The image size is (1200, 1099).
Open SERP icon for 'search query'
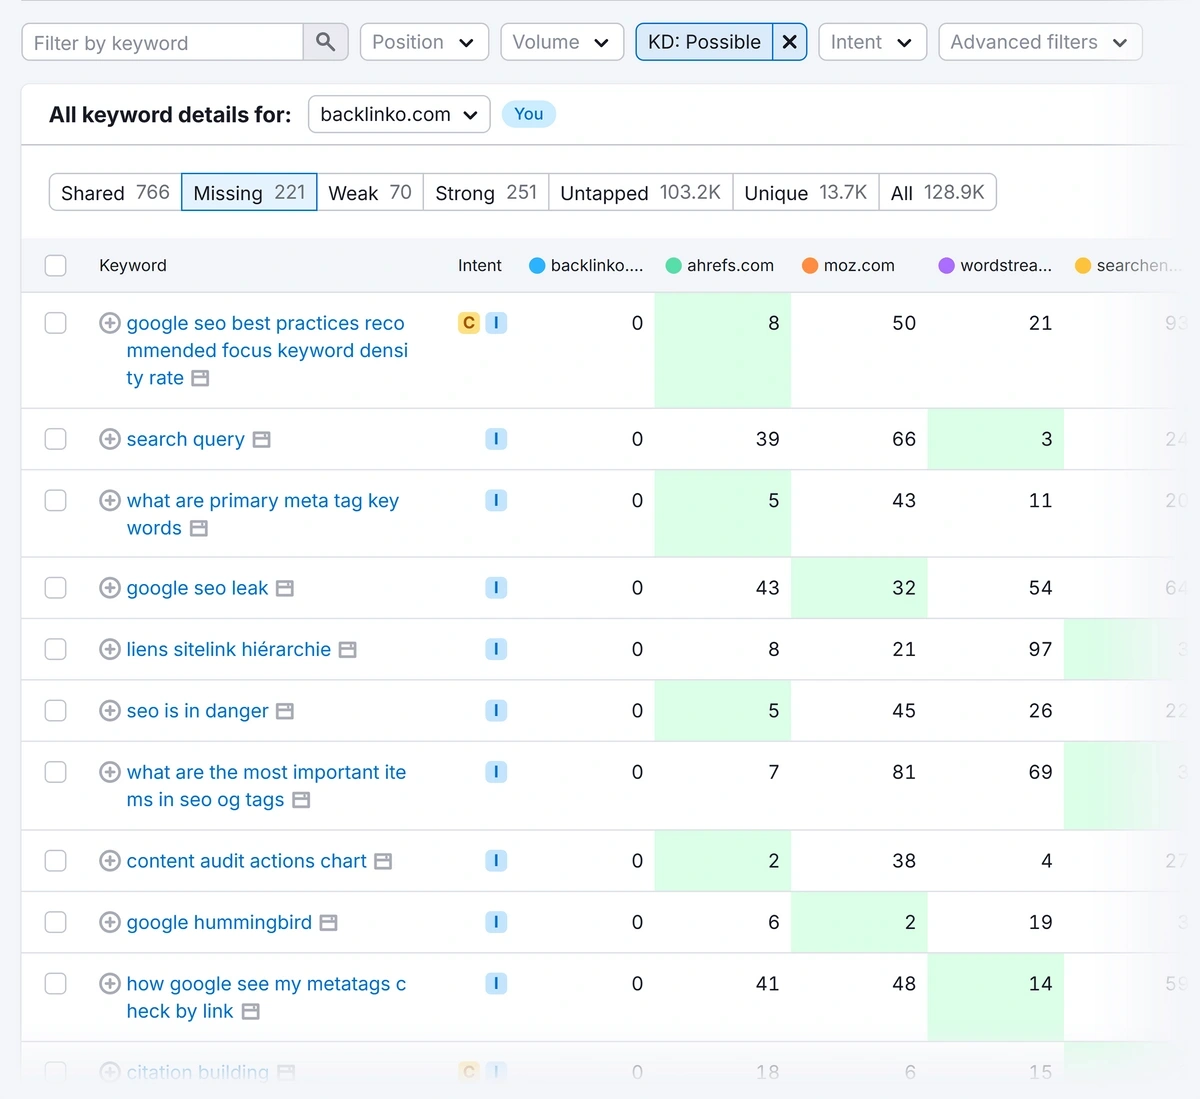click(x=262, y=440)
